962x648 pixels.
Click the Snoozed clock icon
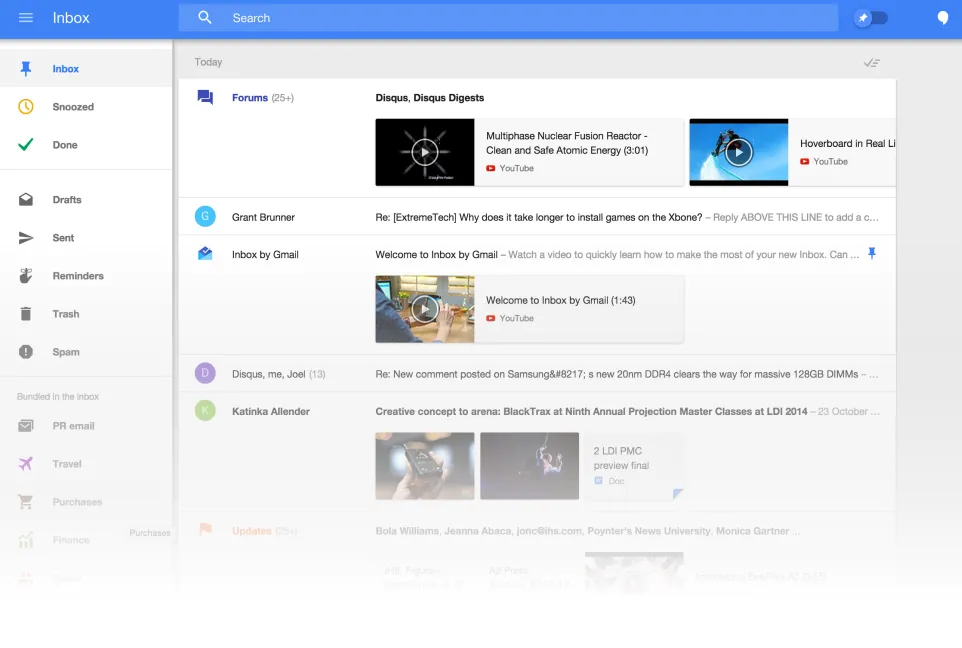tap(26, 107)
